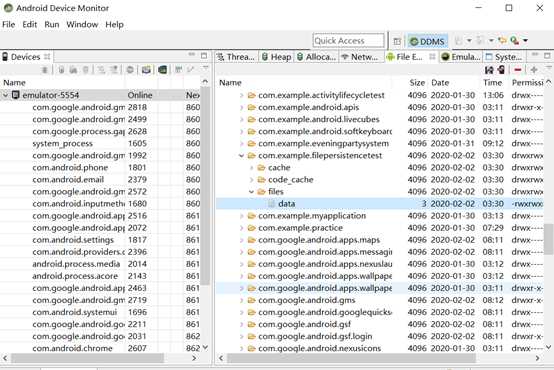Maximize the Devices panel
This screenshot has height=370, width=554.
click(204, 56)
